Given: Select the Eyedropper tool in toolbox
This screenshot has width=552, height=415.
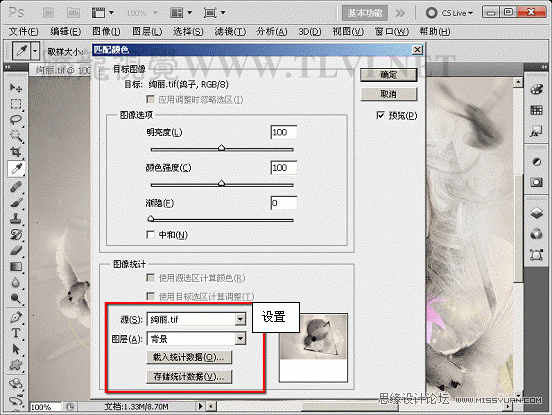Looking at the screenshot, I should (16, 169).
